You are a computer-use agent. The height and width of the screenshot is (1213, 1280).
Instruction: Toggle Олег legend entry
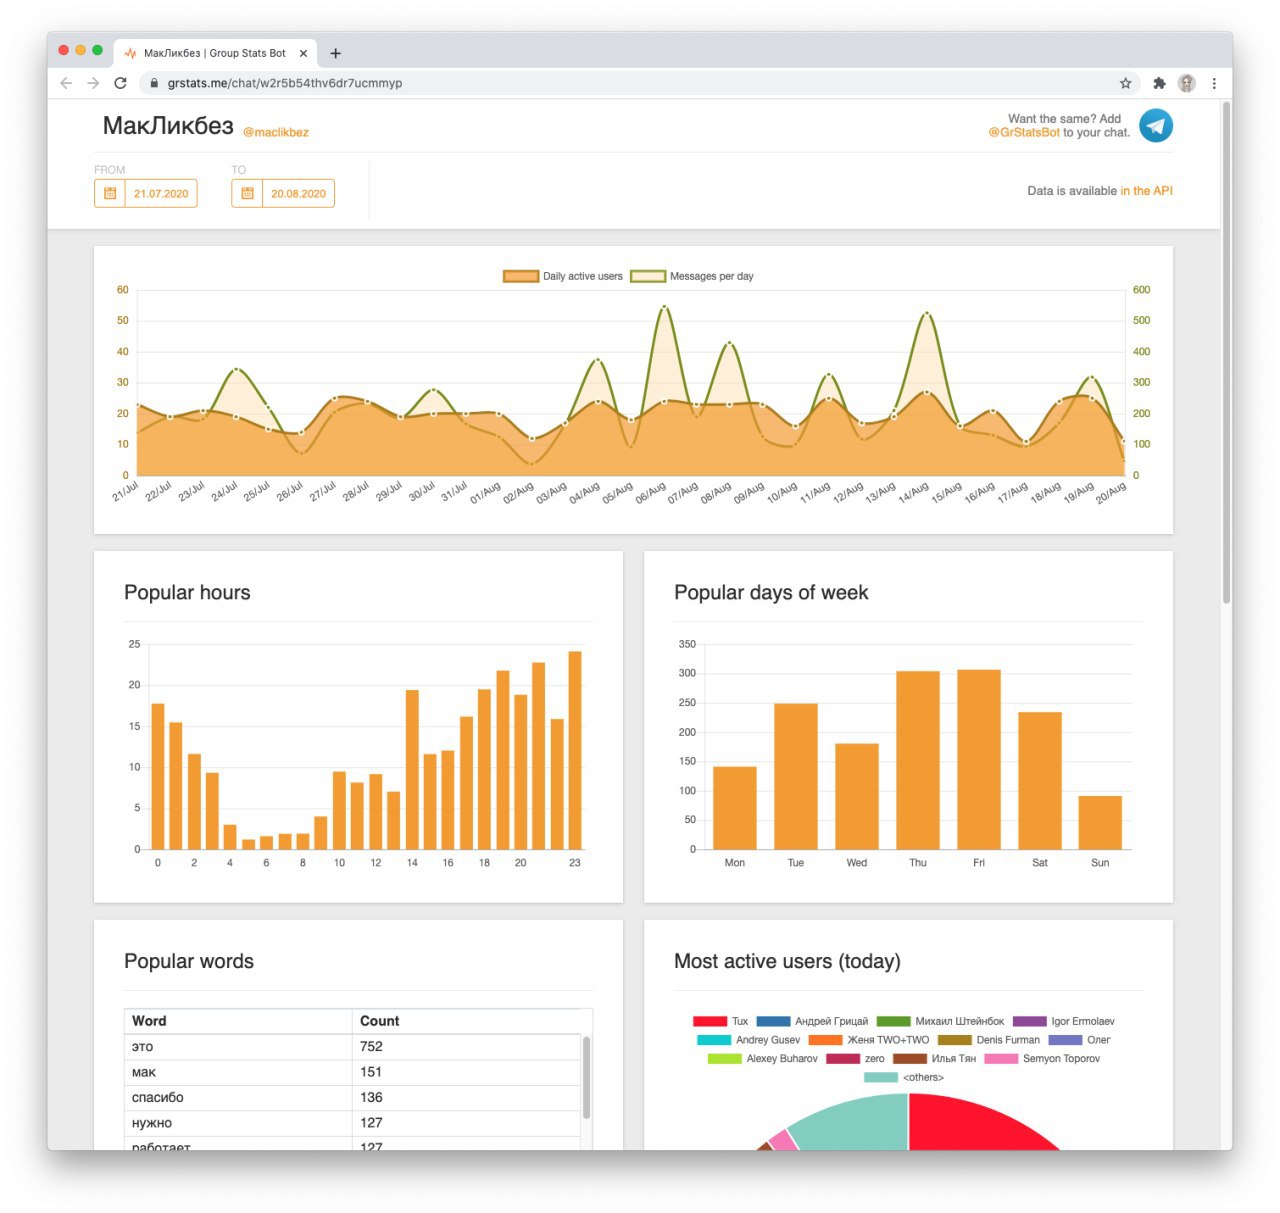click(1079, 1040)
